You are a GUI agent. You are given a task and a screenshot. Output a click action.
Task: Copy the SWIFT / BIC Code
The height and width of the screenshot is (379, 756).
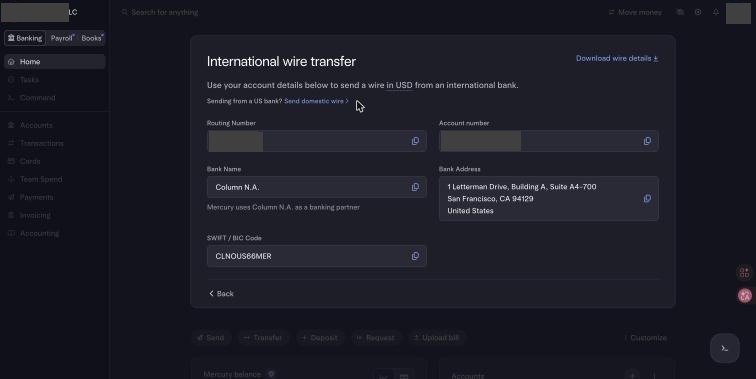(415, 256)
